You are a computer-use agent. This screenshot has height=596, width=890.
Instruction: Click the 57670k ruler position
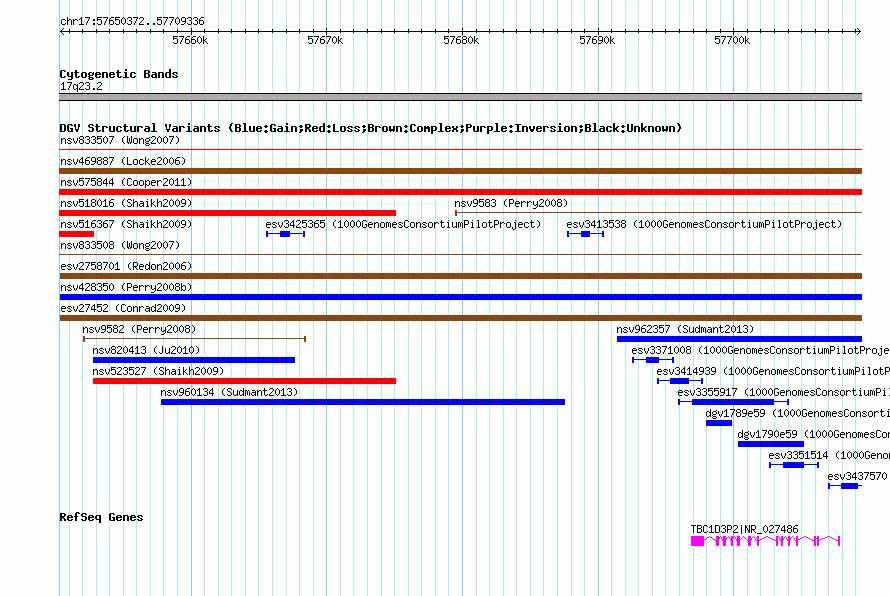325,40
